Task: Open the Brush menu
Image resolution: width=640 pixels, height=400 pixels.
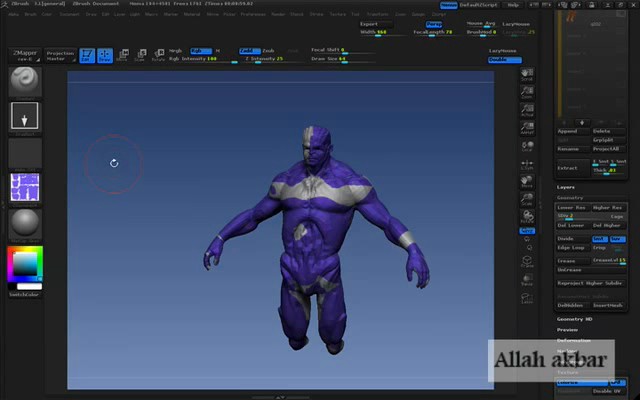Action: pos(31,14)
